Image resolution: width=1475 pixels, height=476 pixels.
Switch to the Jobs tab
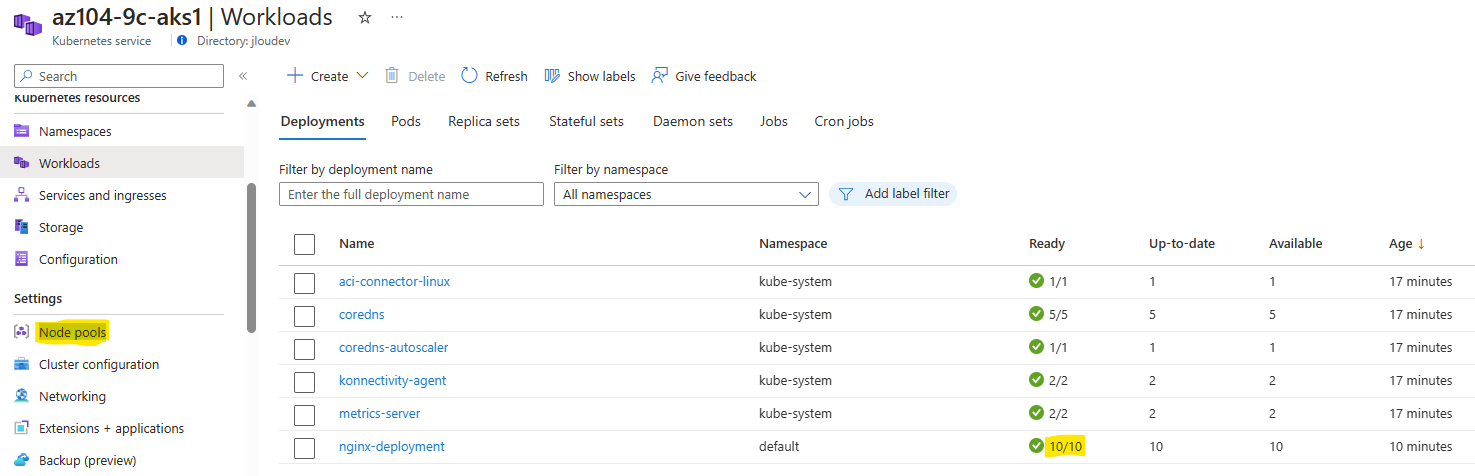click(x=774, y=121)
